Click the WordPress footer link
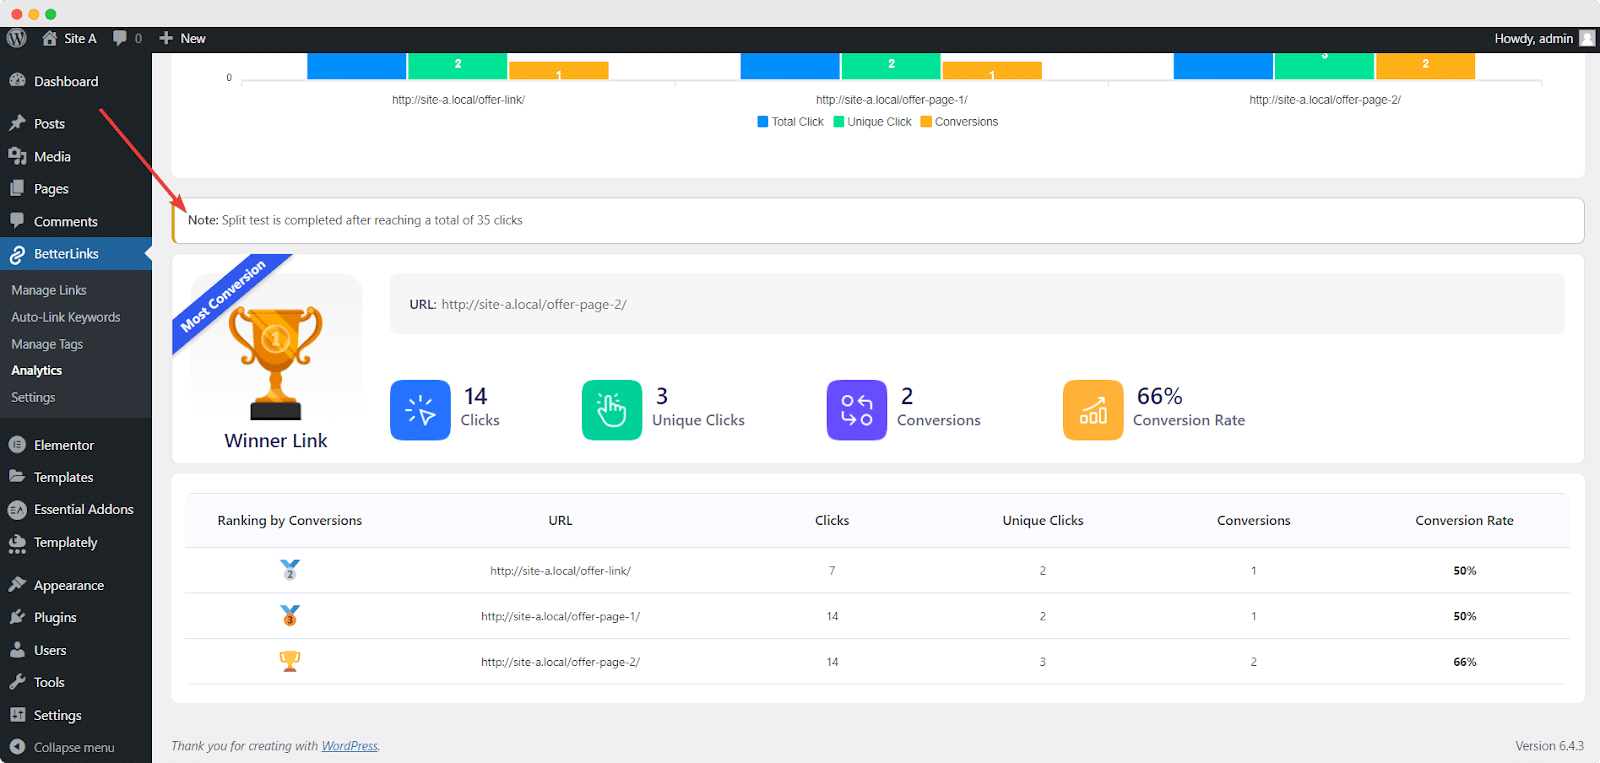Viewport: 1600px width, 763px height. coord(350,746)
